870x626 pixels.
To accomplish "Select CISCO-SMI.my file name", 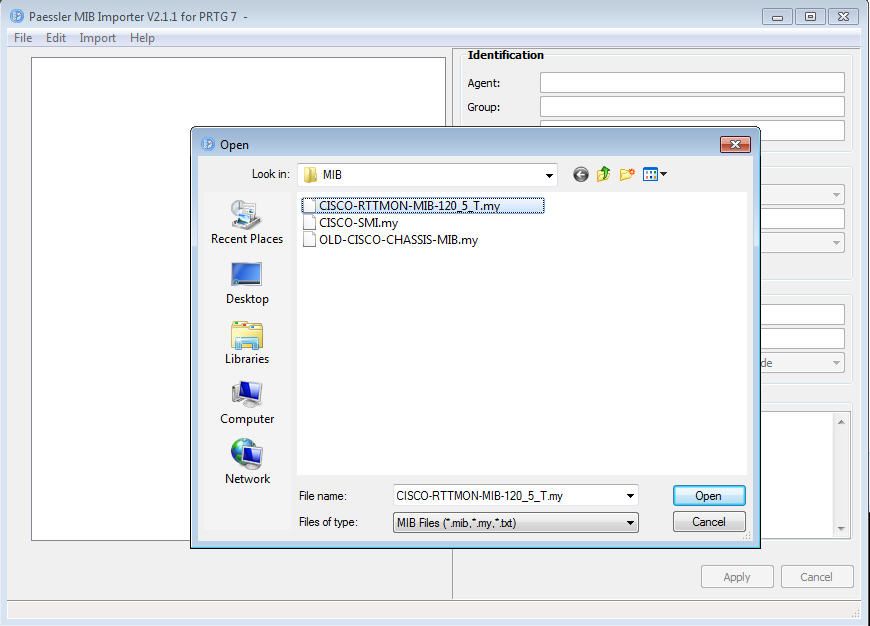I will click(358, 223).
